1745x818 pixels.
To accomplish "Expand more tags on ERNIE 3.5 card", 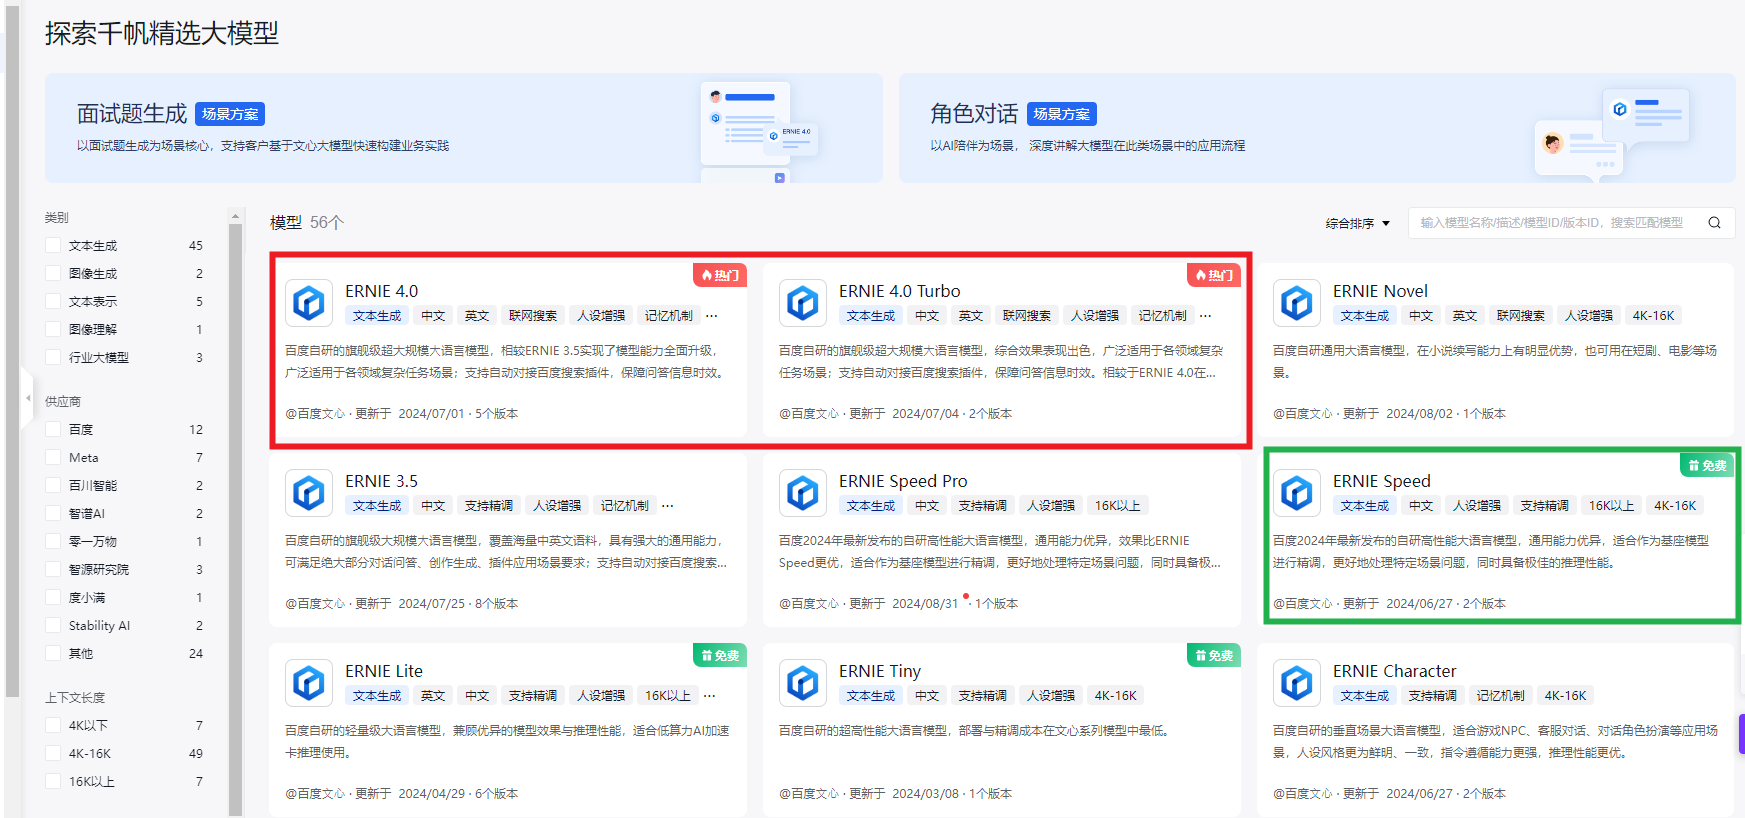I will [668, 506].
